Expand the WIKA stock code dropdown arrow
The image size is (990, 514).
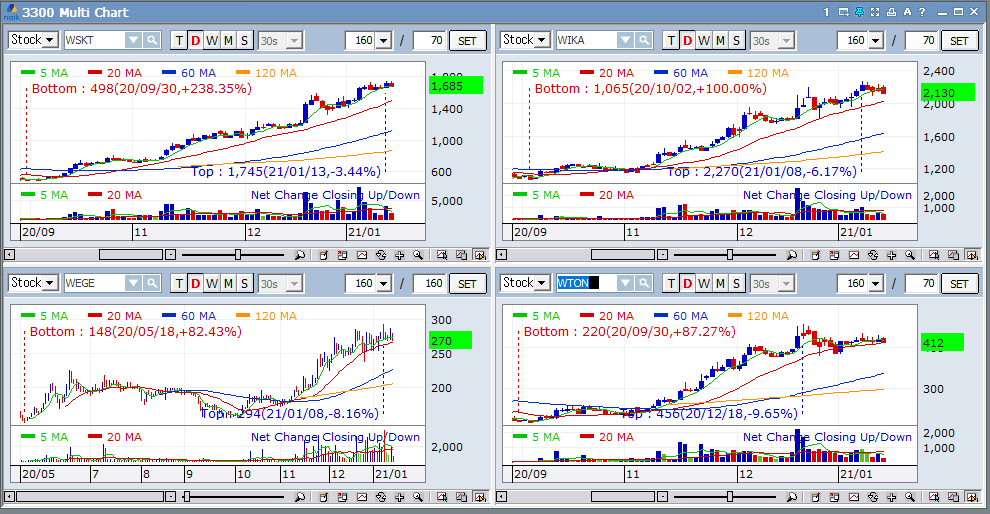(x=625, y=40)
